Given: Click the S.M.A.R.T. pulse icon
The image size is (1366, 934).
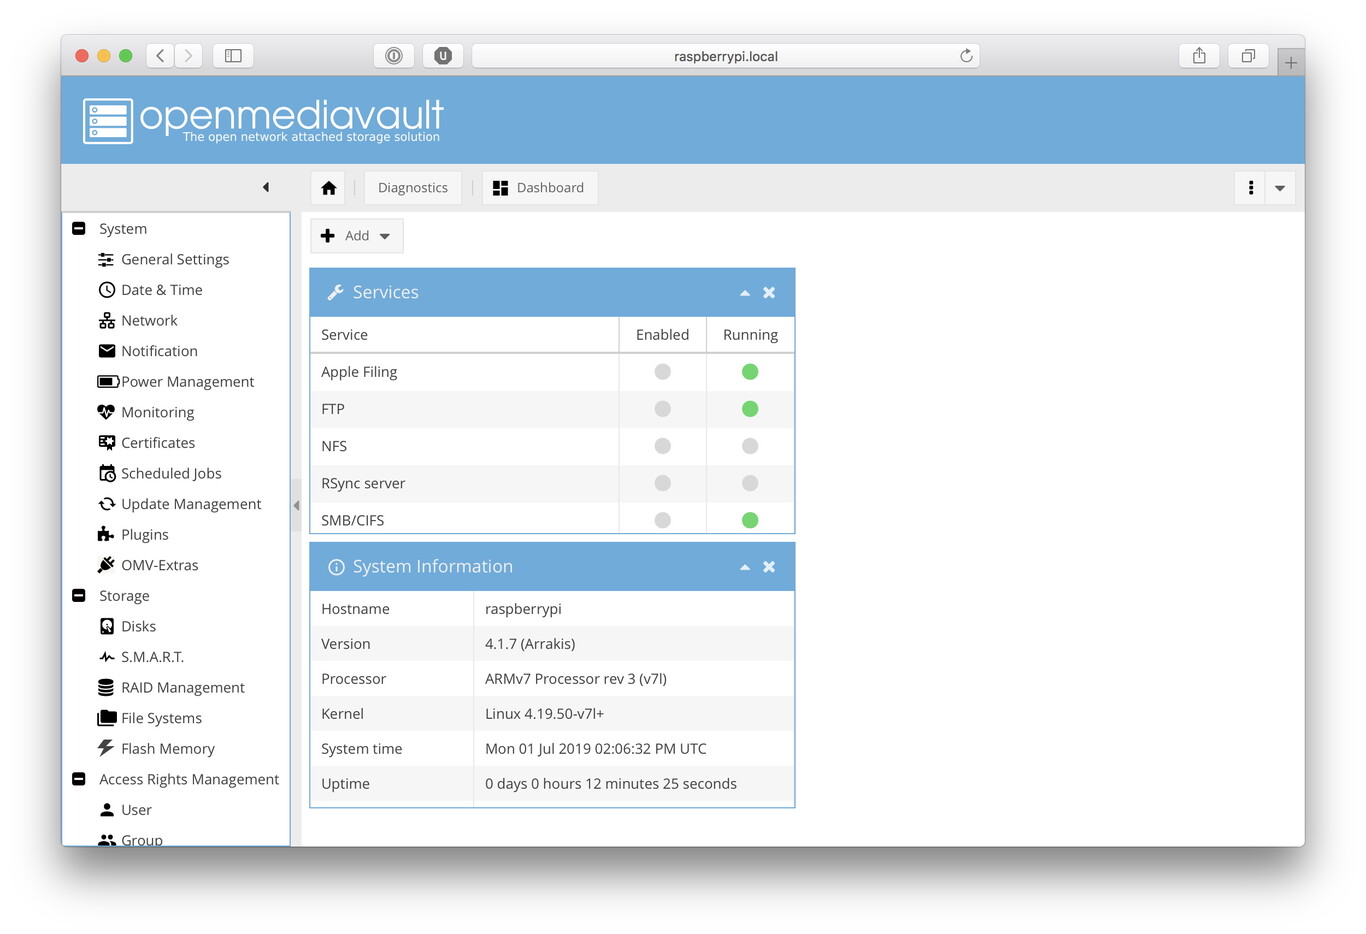Looking at the screenshot, I should (106, 657).
